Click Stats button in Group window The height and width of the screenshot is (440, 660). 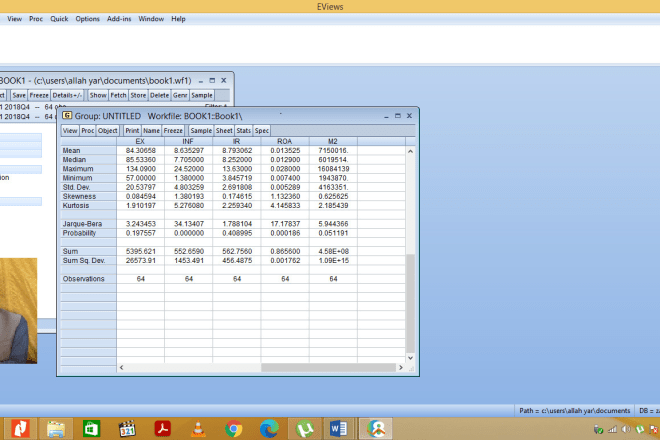pos(244,131)
